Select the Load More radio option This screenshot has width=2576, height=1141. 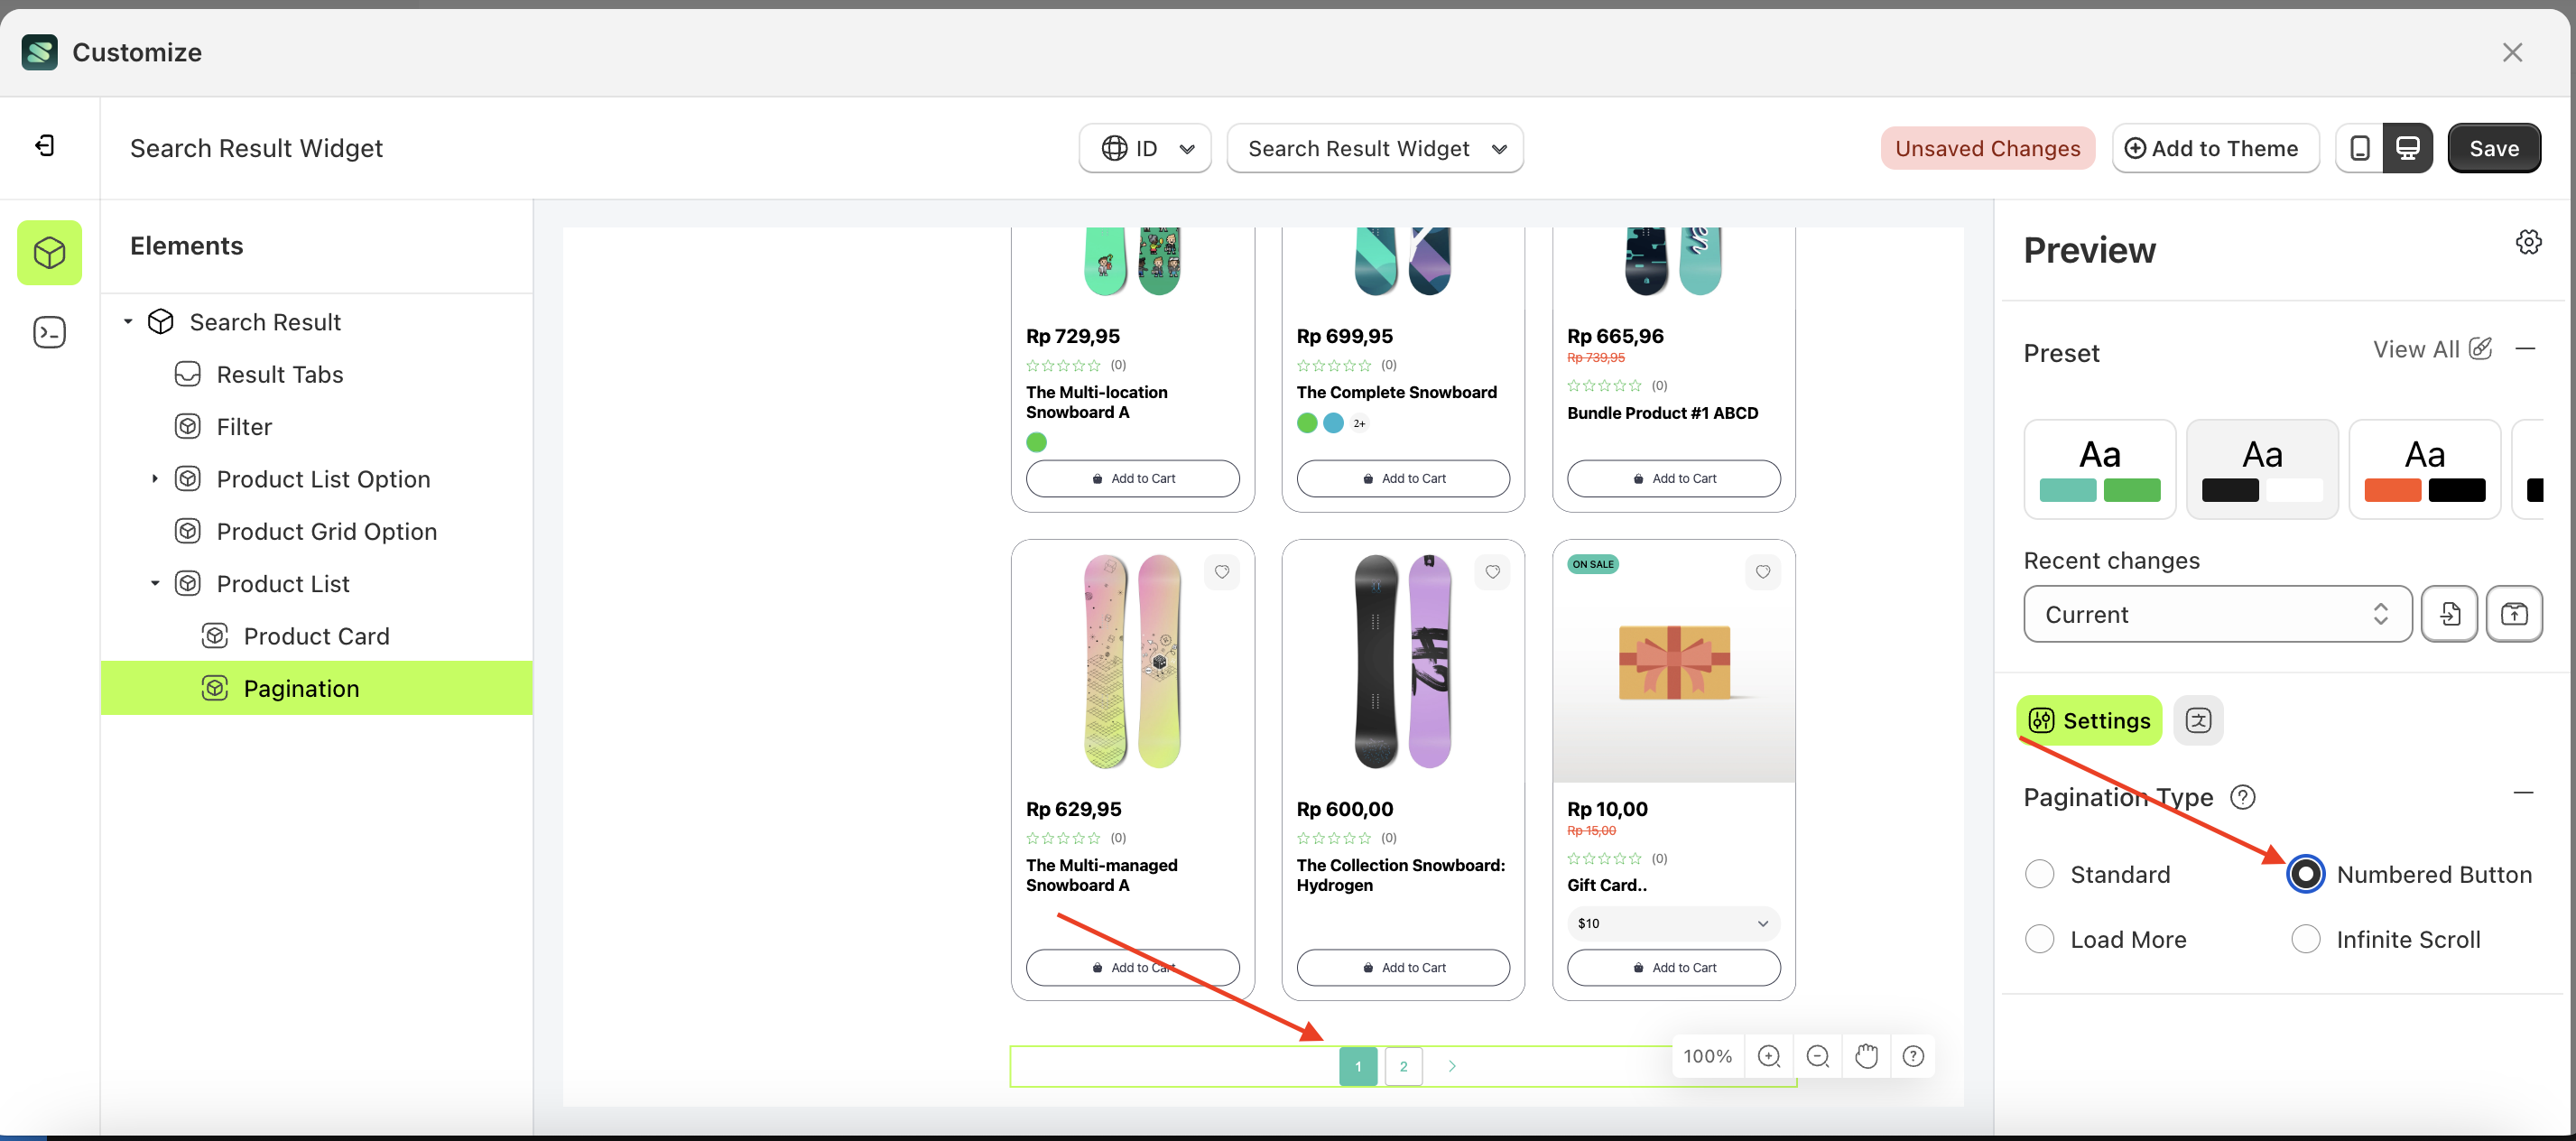click(2039, 939)
